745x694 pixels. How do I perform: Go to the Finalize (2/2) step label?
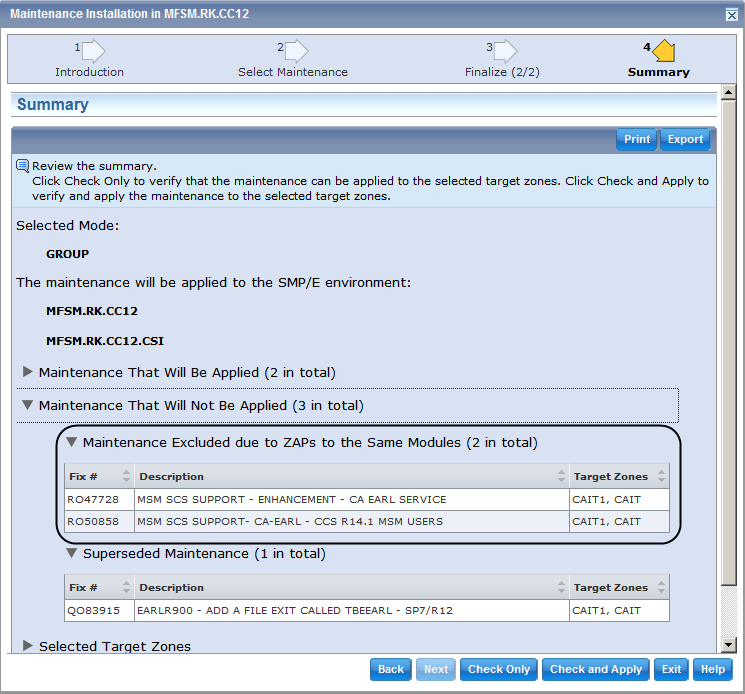click(502, 72)
